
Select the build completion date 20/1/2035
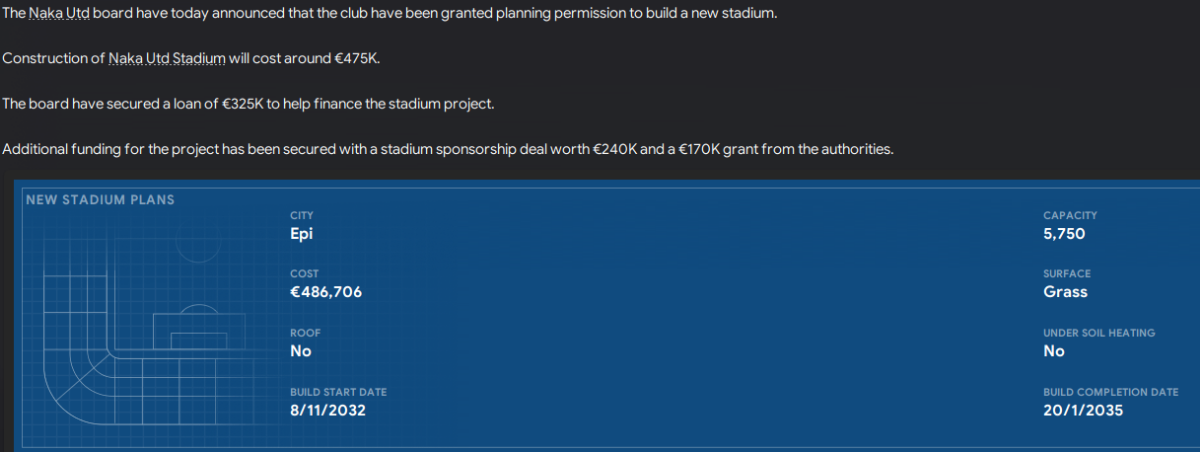(x=1084, y=410)
